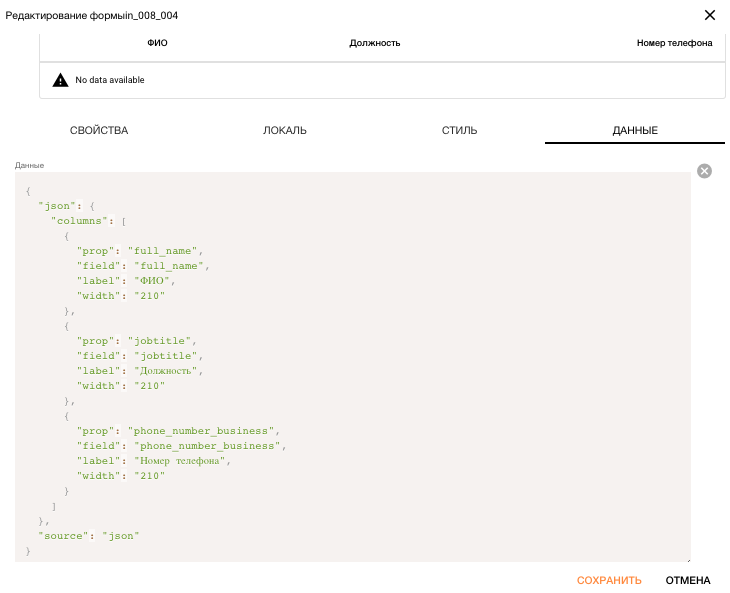Click the Должность column header
Image resolution: width=730 pixels, height=593 pixels.
click(x=375, y=43)
